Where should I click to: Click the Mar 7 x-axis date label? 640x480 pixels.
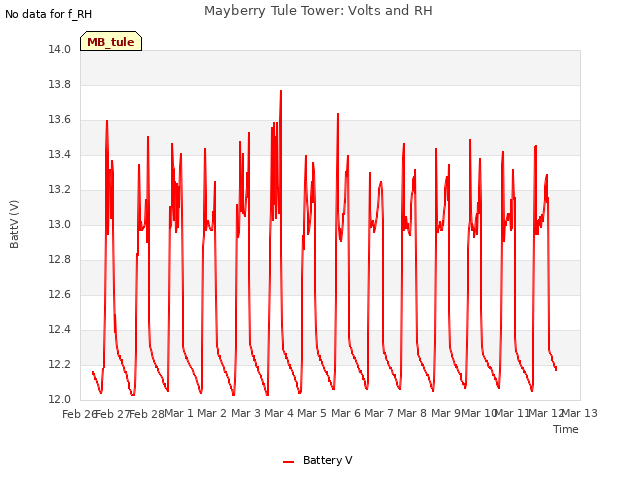pos(379,413)
